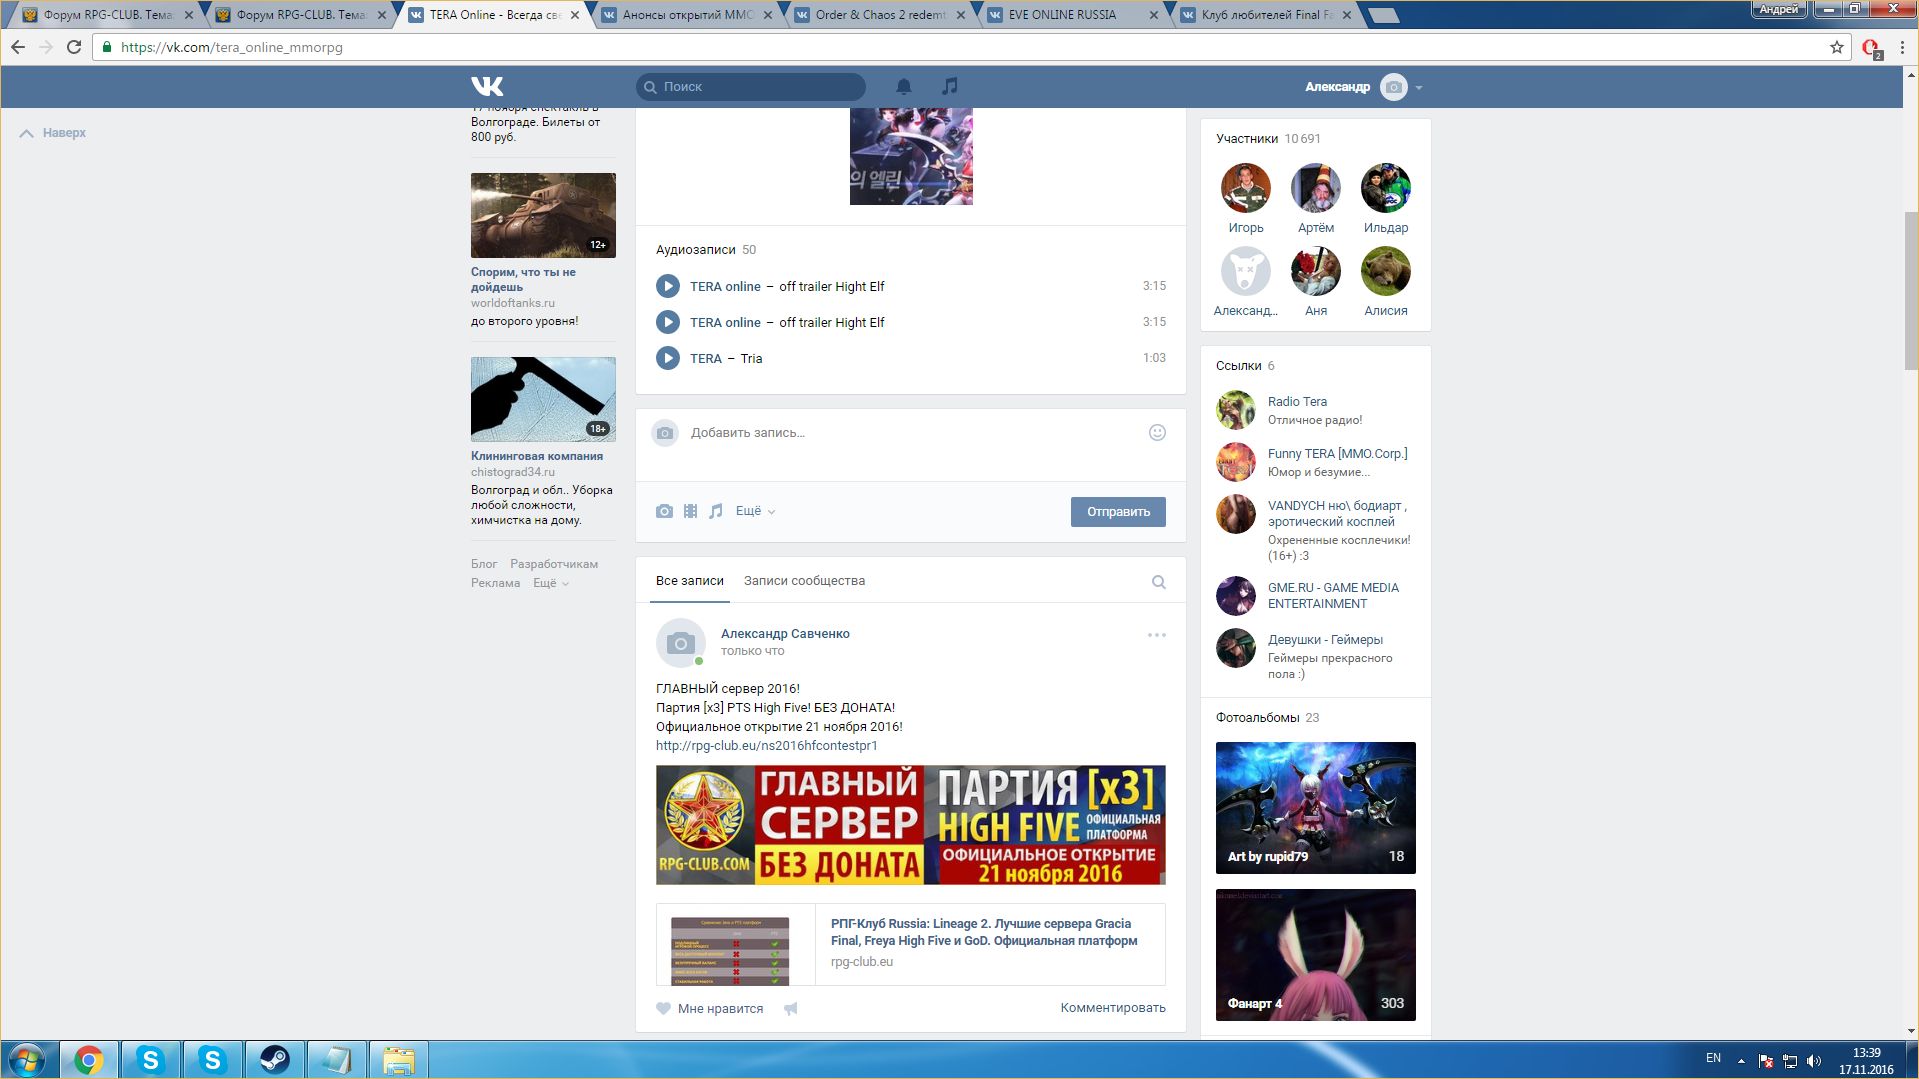
Task: Switch to EVE ONLINE RUSSIA browser tab
Action: pyautogui.click(x=1071, y=15)
